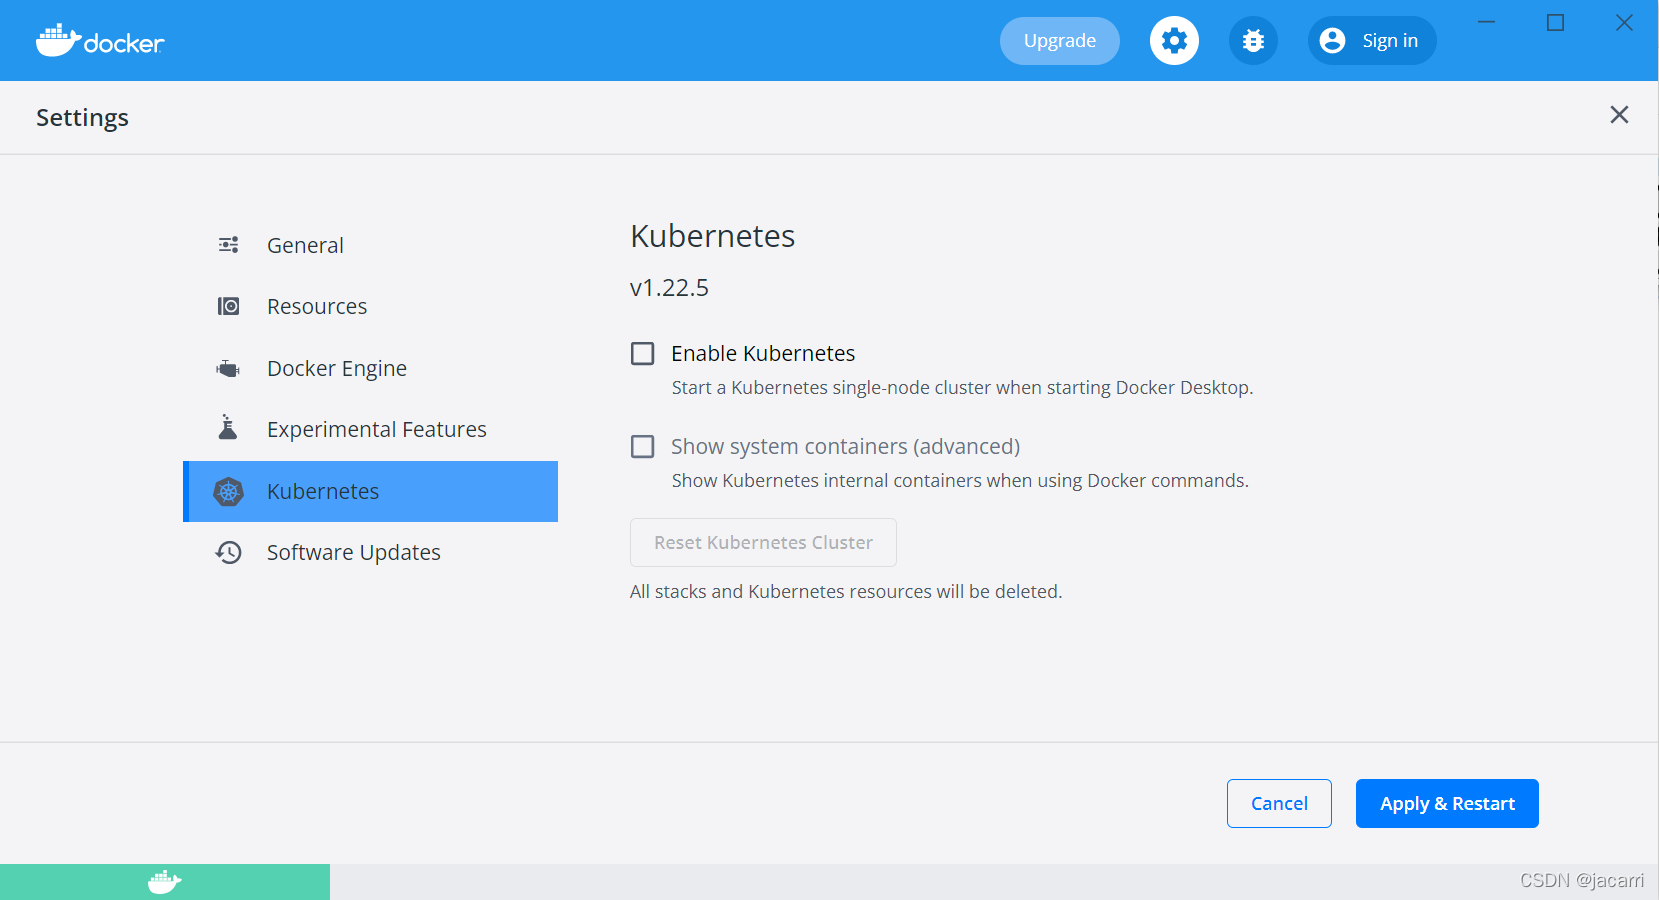
Task: Open Experimental Features section
Action: (x=370, y=429)
